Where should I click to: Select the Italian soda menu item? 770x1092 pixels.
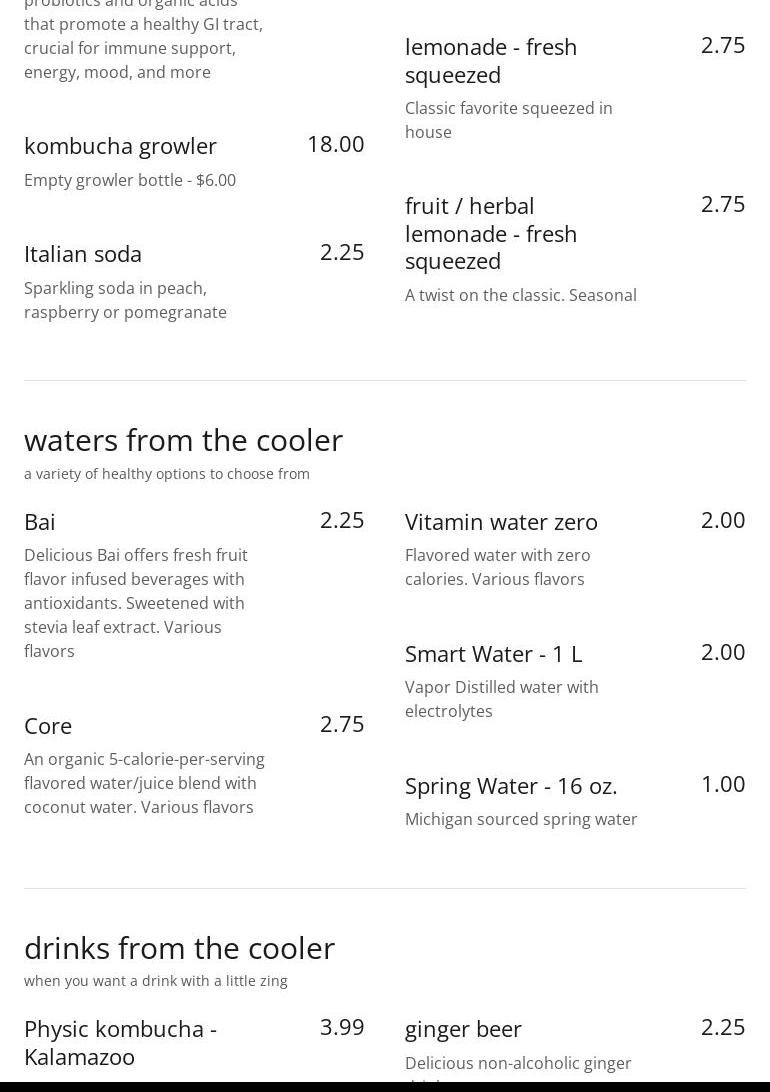(x=83, y=254)
